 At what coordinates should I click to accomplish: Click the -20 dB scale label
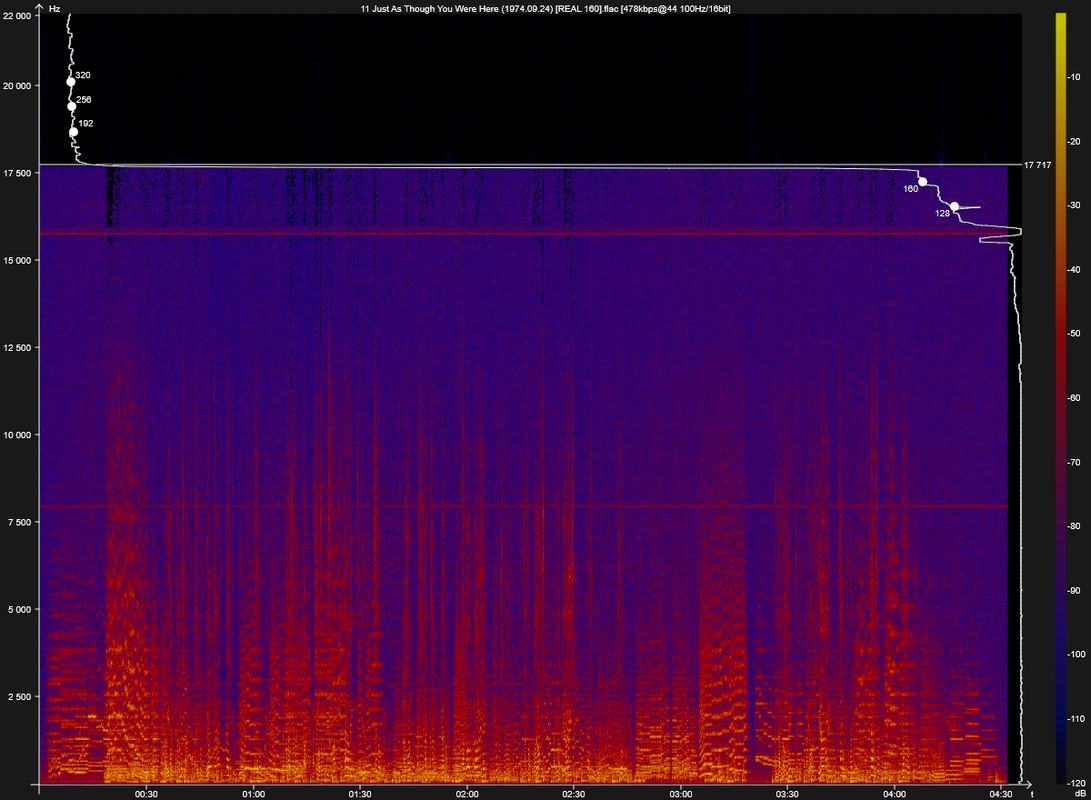pos(1074,142)
